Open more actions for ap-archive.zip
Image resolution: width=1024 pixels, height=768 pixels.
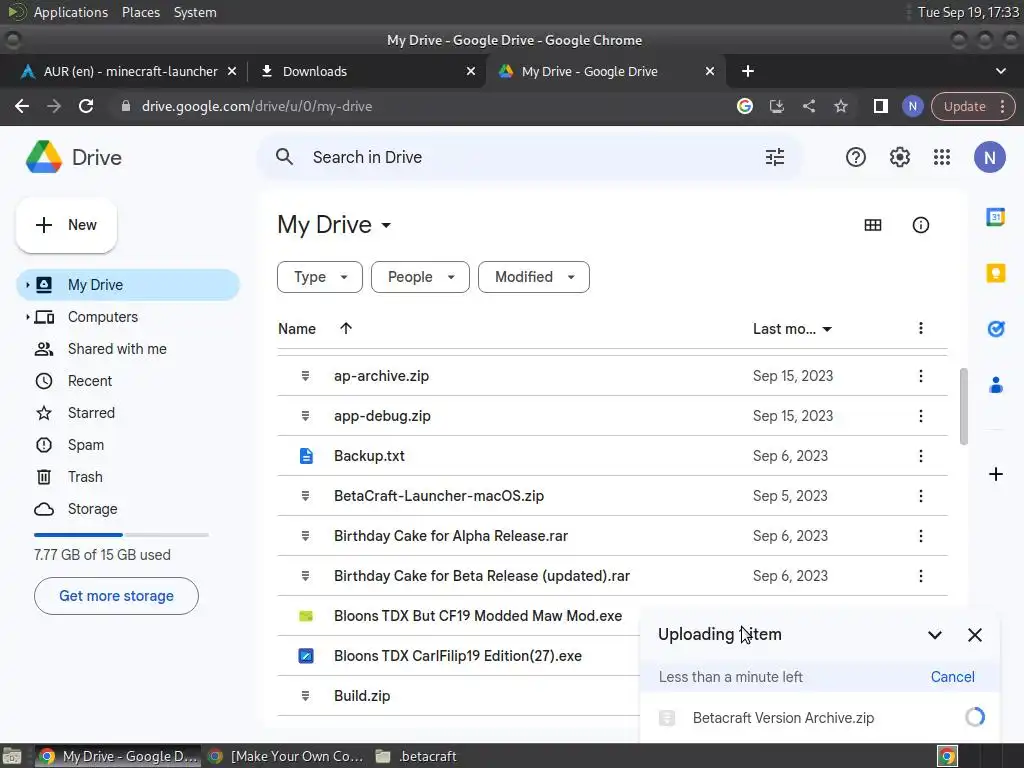tap(920, 376)
